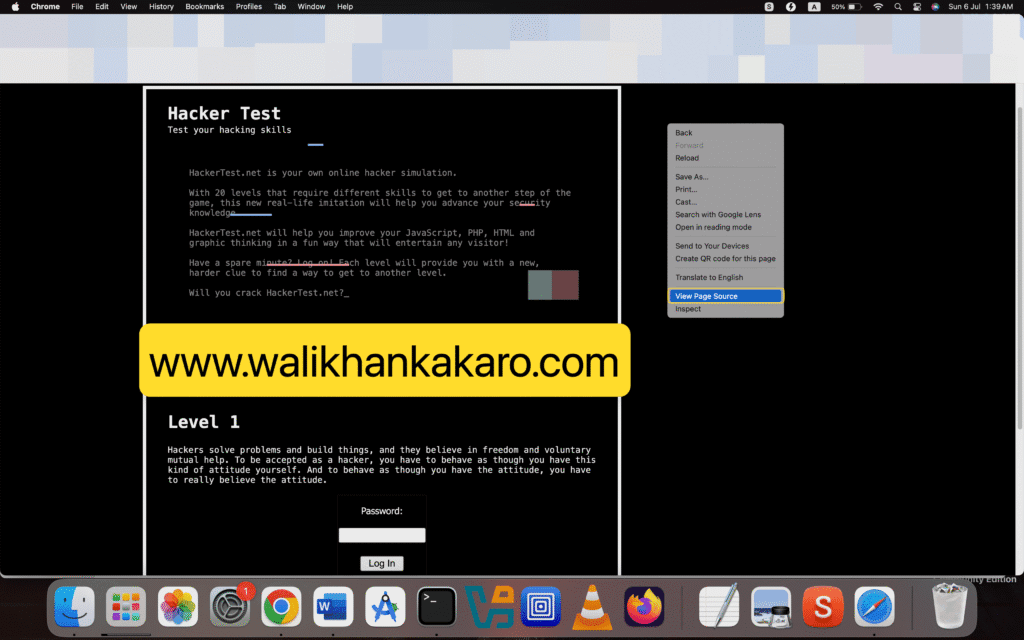This screenshot has height=640, width=1024.
Task: Choose Reload in the context menu
Action: tap(725, 158)
